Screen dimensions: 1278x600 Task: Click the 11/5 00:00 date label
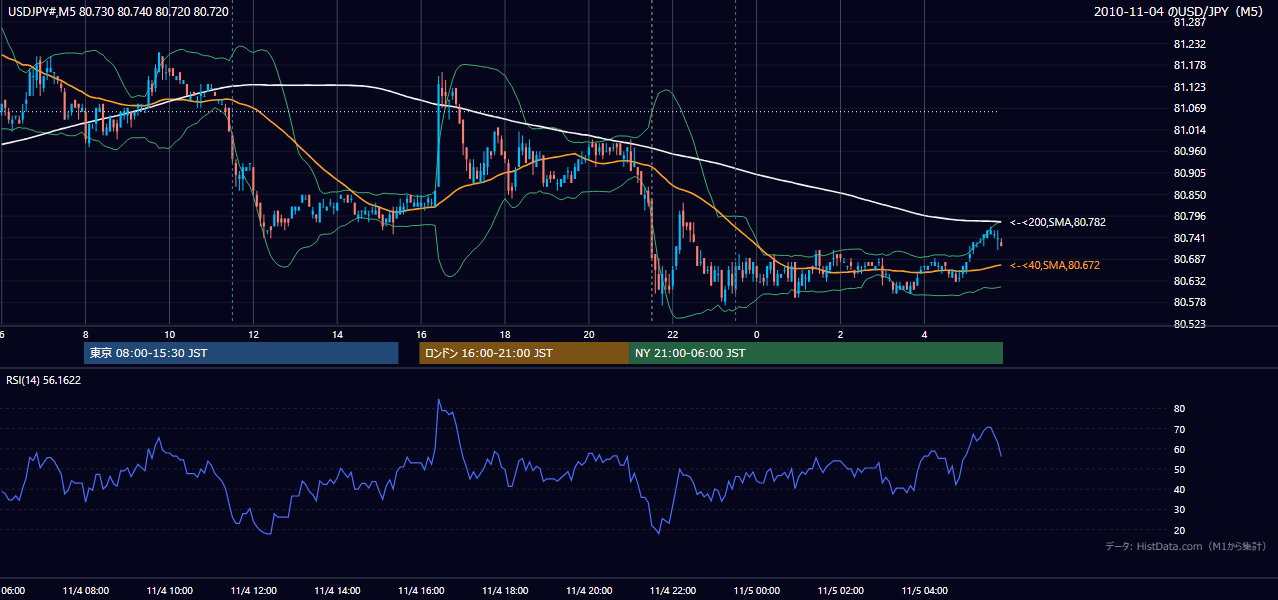click(757, 590)
